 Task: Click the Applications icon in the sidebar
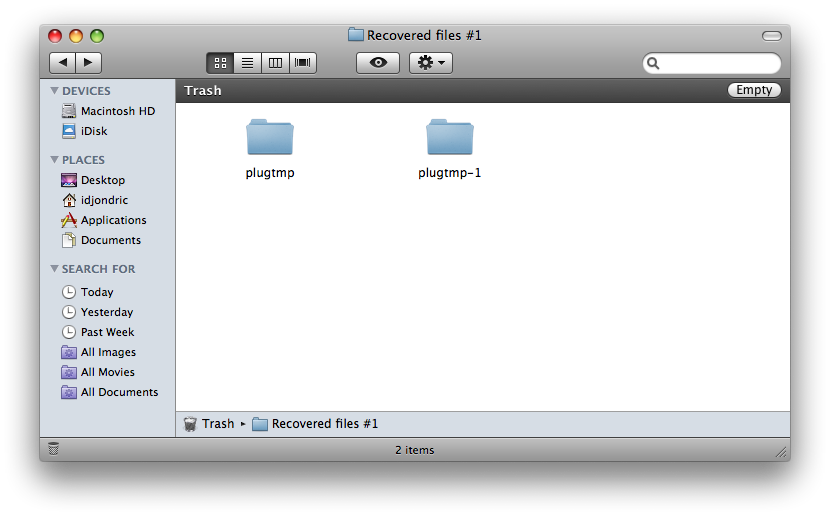[69, 220]
